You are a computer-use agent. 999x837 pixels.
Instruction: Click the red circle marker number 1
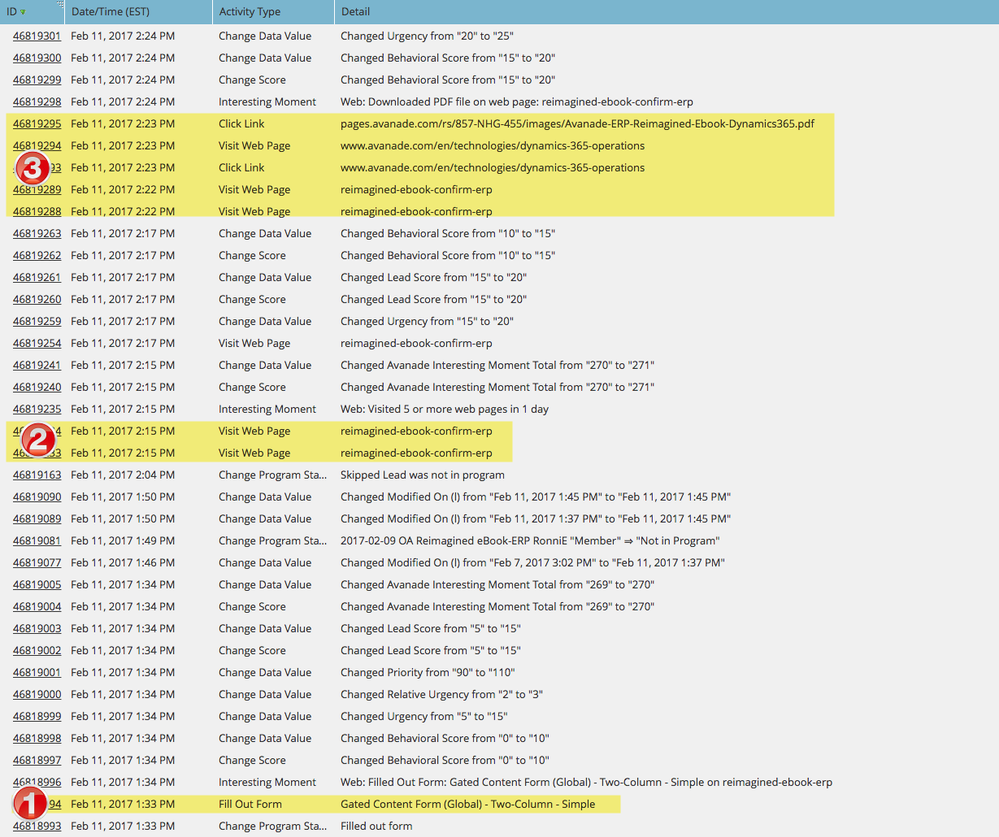(x=29, y=803)
